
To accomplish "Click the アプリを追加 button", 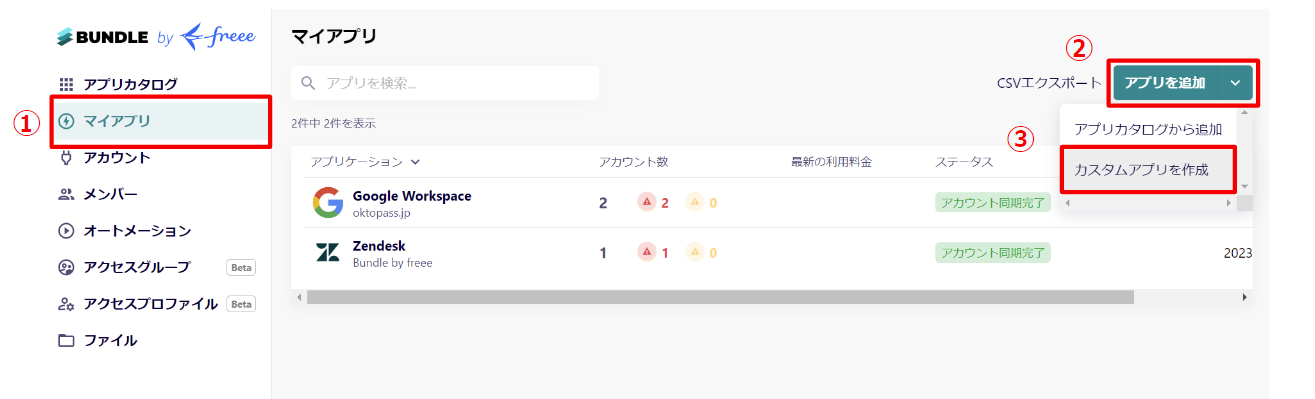I will pos(1165,83).
